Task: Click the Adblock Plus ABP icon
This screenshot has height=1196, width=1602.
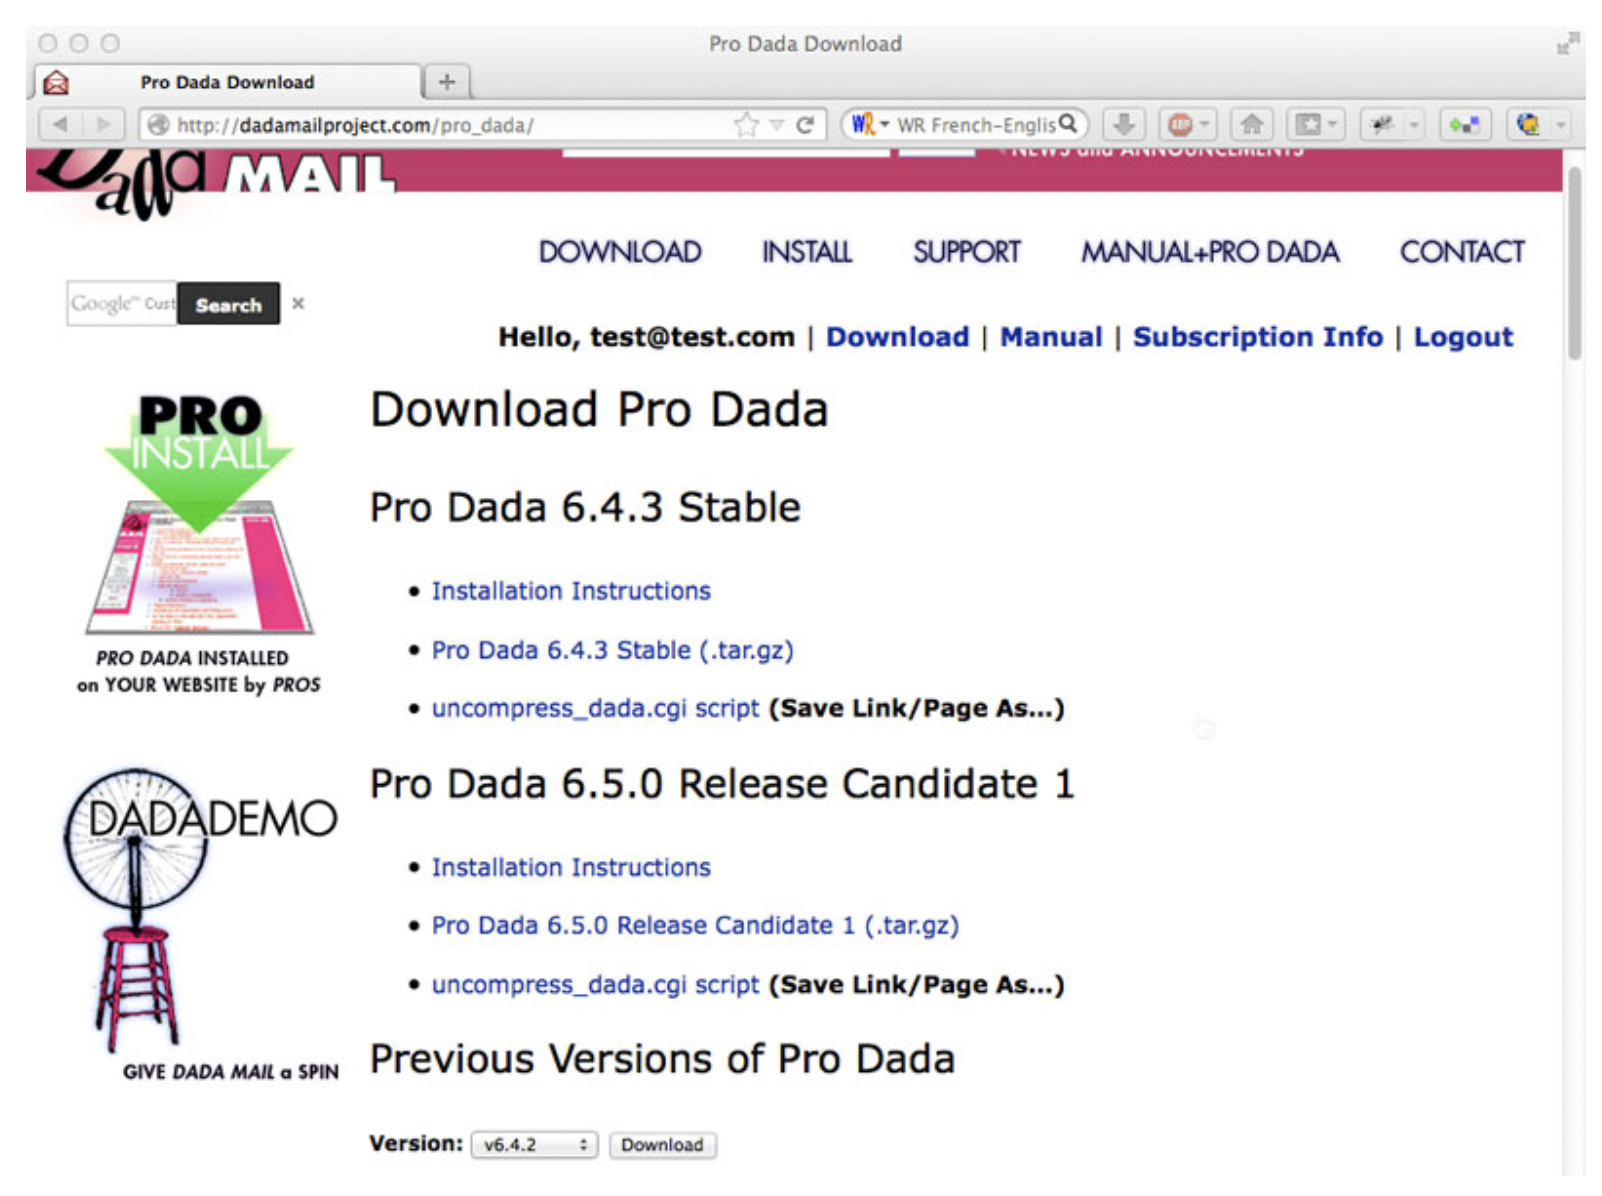Action: pos(1180,124)
